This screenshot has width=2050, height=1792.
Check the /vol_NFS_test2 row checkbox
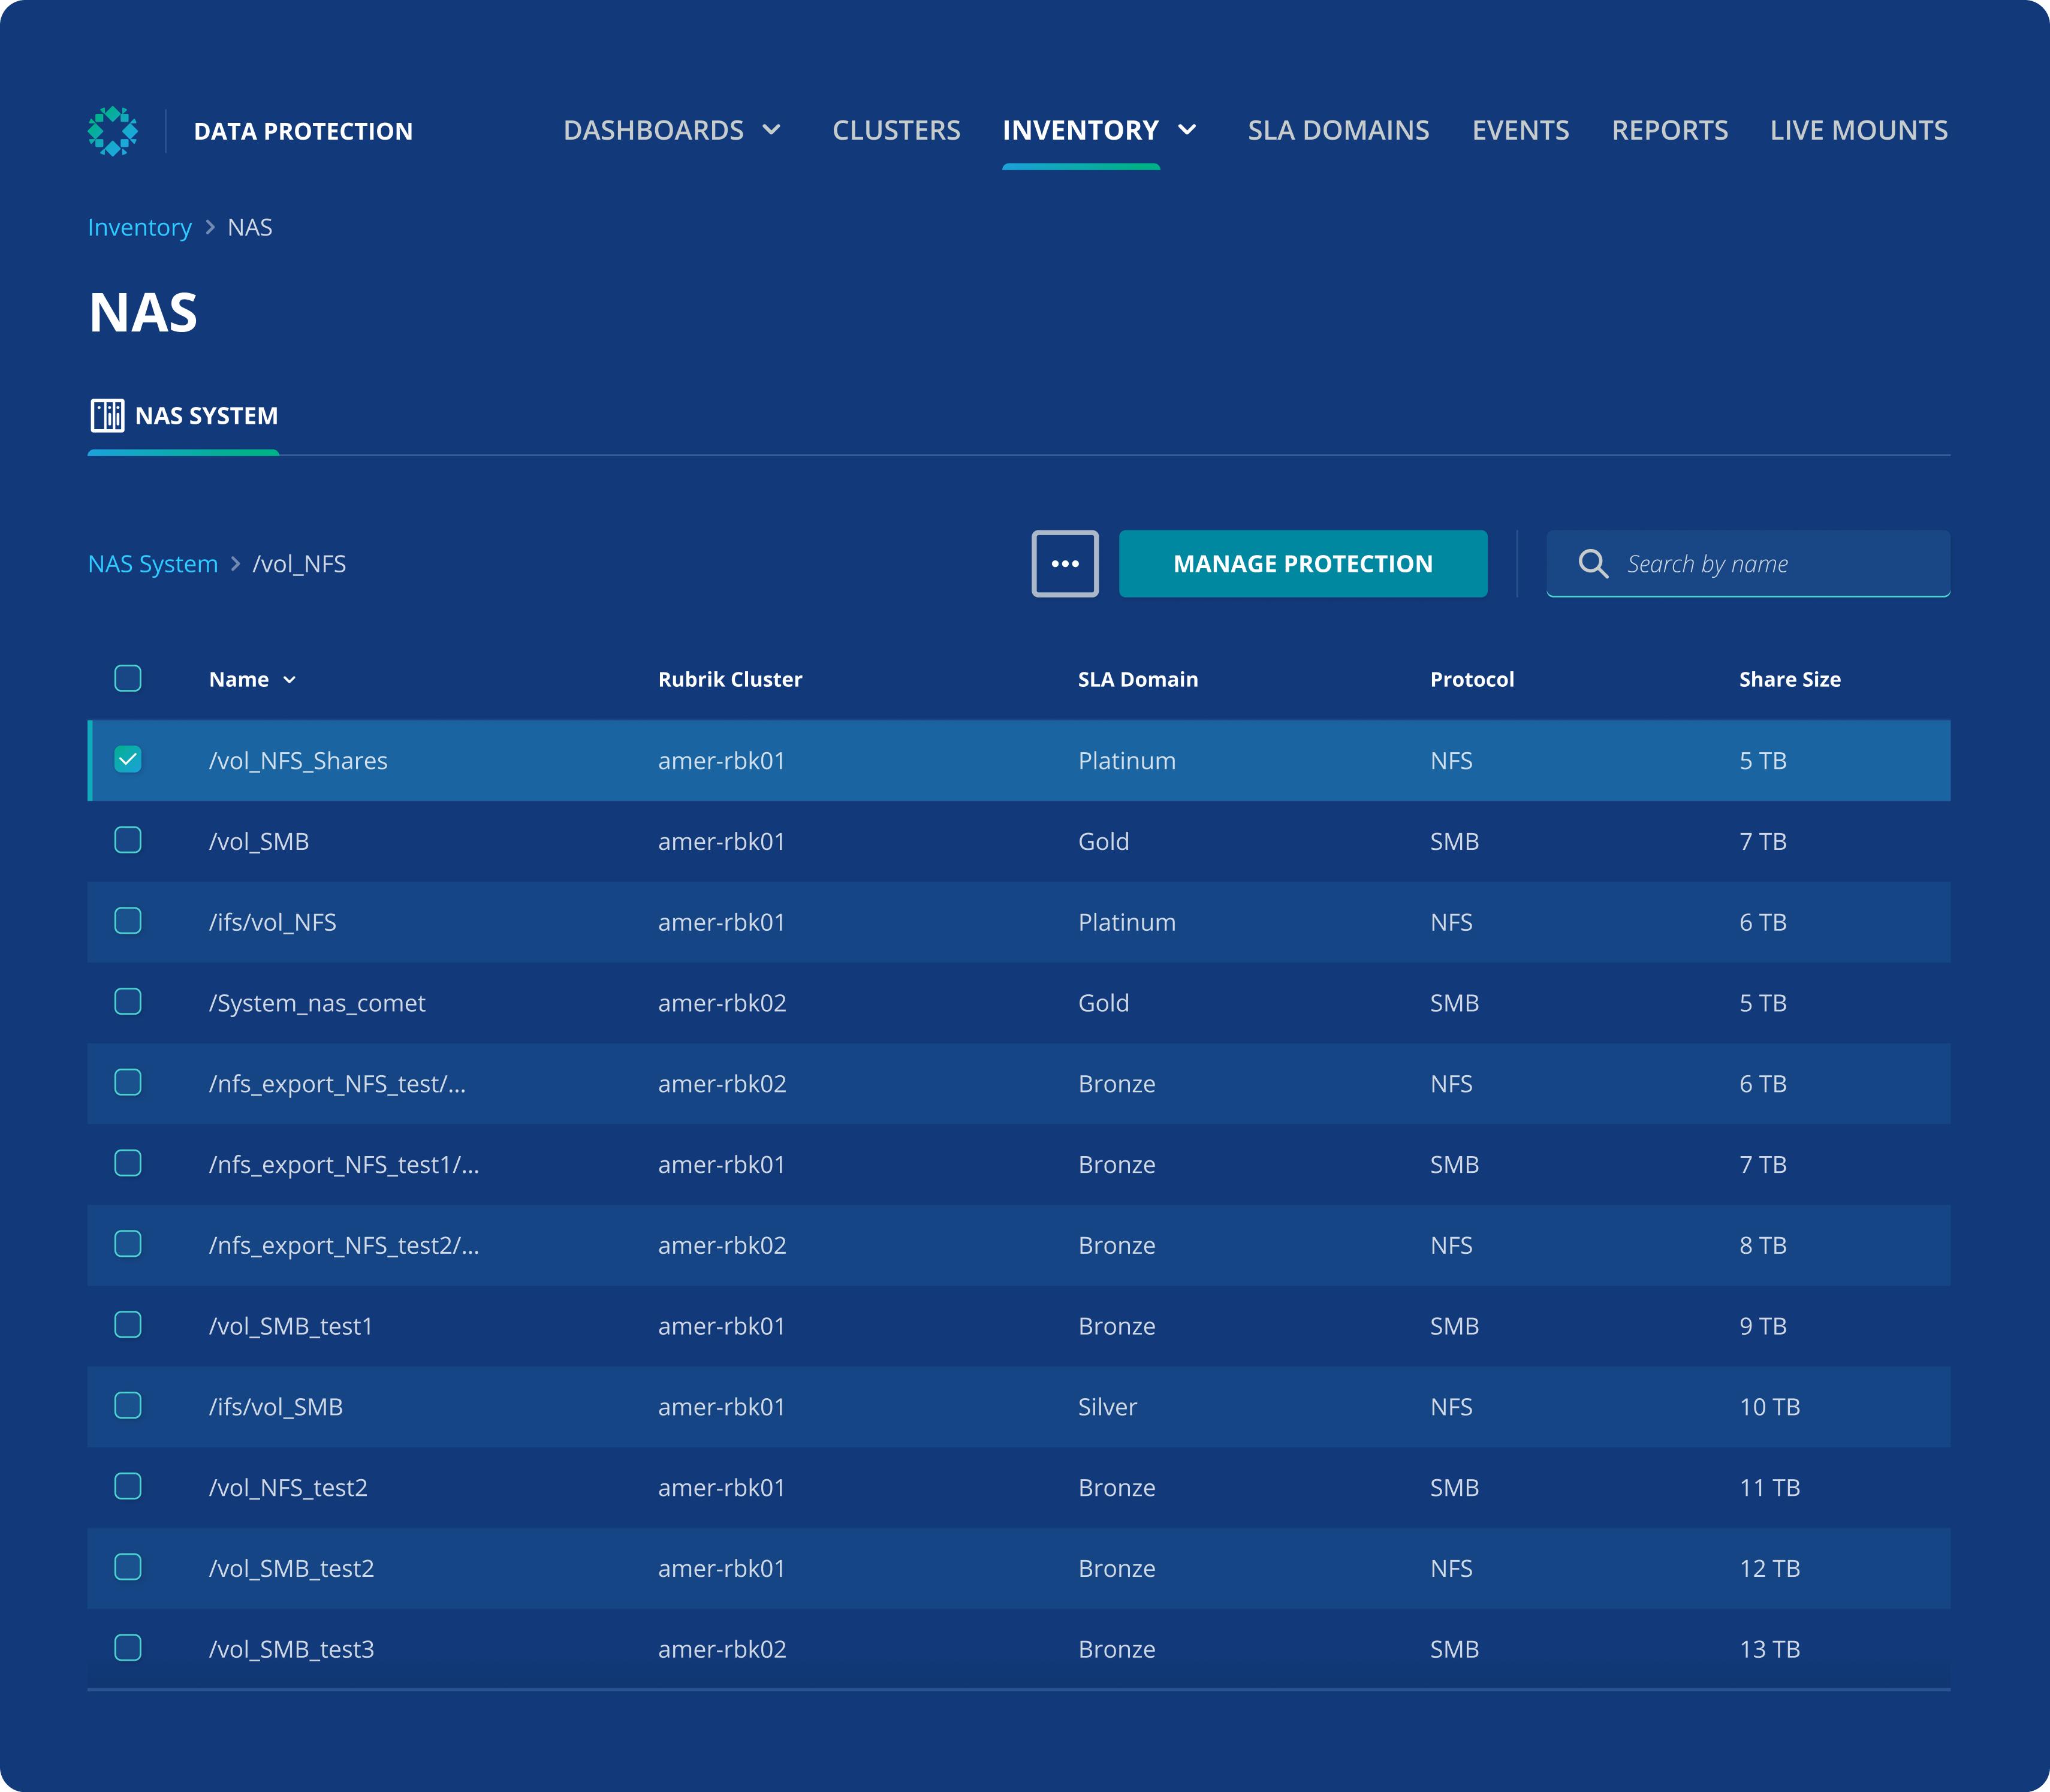pyautogui.click(x=128, y=1486)
